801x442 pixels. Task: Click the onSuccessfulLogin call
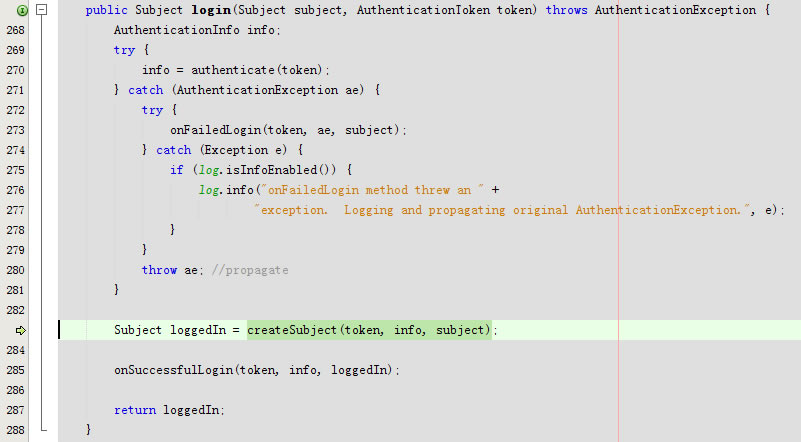(x=256, y=370)
